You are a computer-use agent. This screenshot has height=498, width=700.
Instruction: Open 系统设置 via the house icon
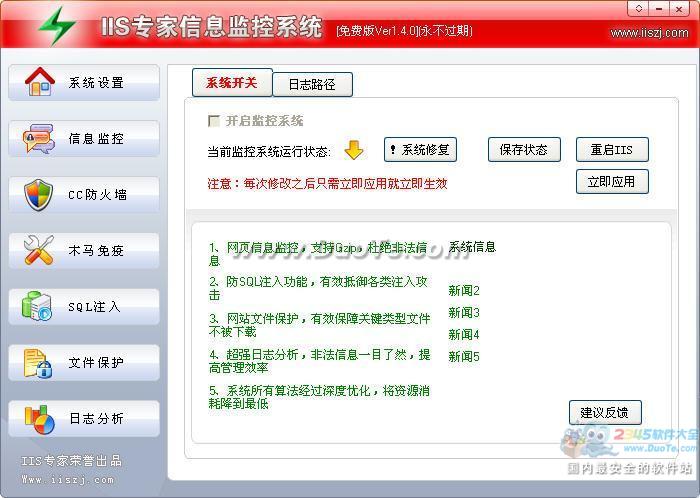pyautogui.click(x=39, y=82)
